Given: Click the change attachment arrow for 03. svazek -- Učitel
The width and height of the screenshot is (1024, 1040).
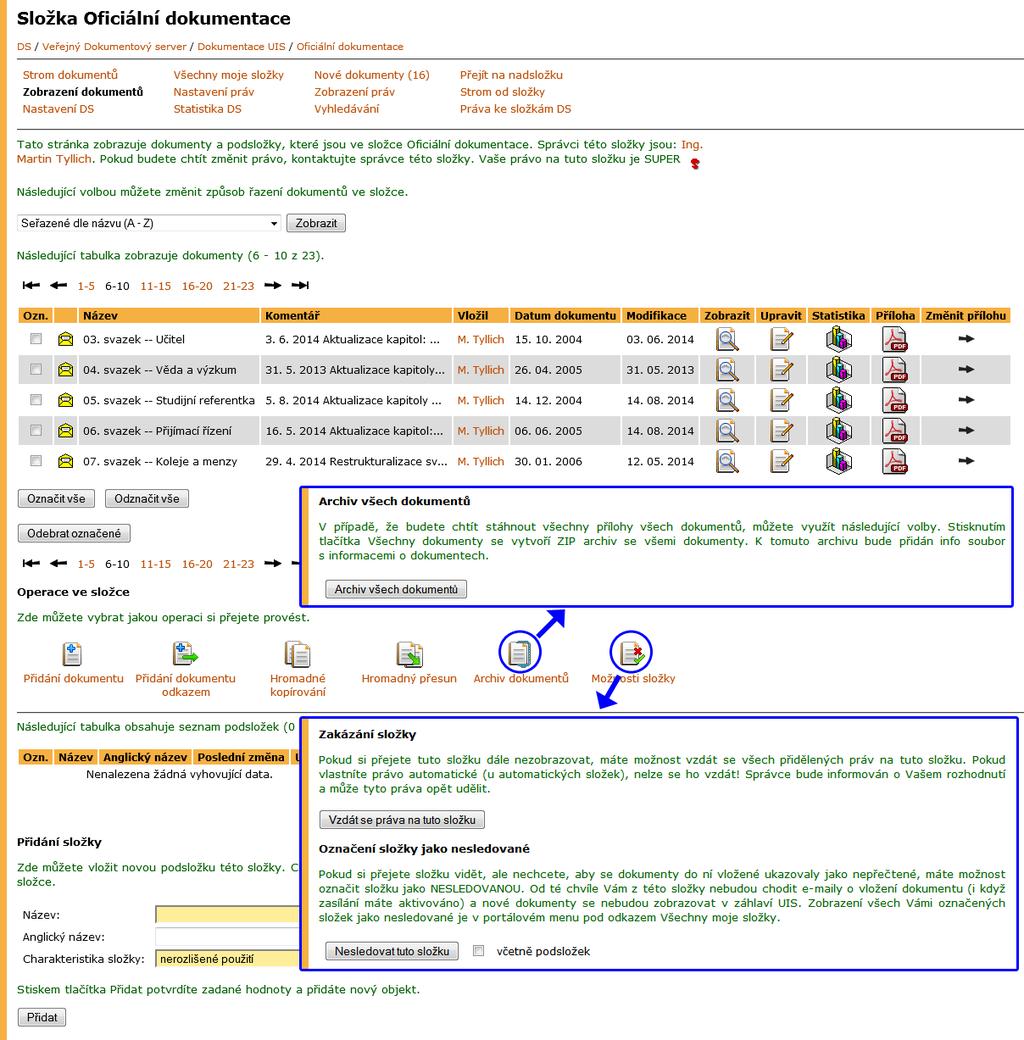Looking at the screenshot, I should (966, 339).
